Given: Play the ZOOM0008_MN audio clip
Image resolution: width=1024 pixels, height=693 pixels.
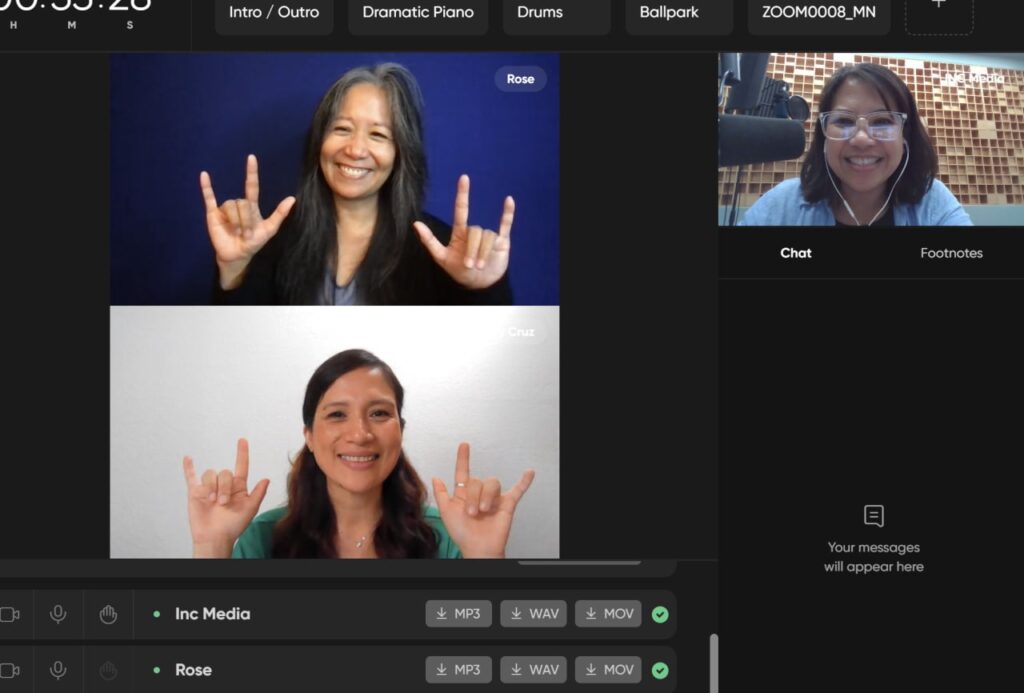Looking at the screenshot, I should pyautogui.click(x=818, y=14).
